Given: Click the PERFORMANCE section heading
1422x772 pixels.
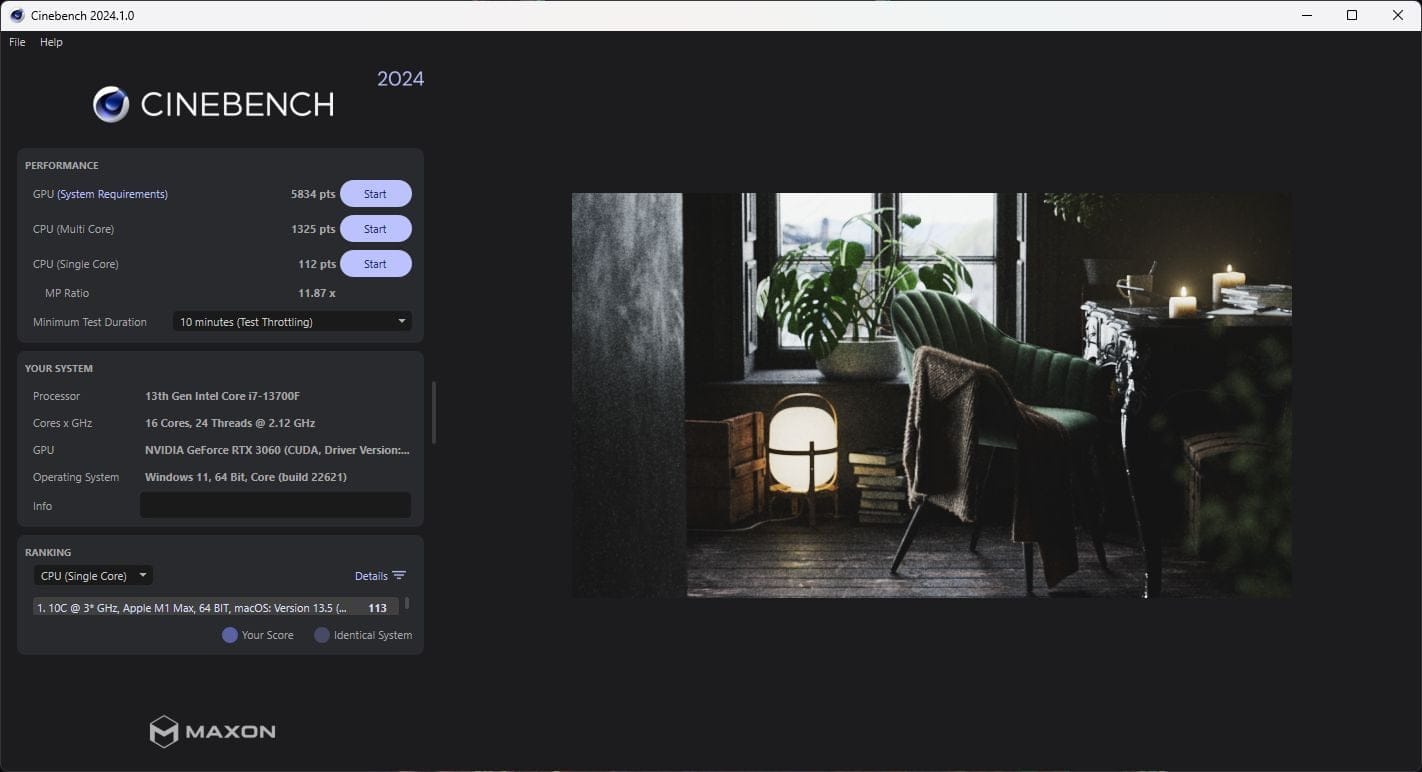Looking at the screenshot, I should 62,166.
